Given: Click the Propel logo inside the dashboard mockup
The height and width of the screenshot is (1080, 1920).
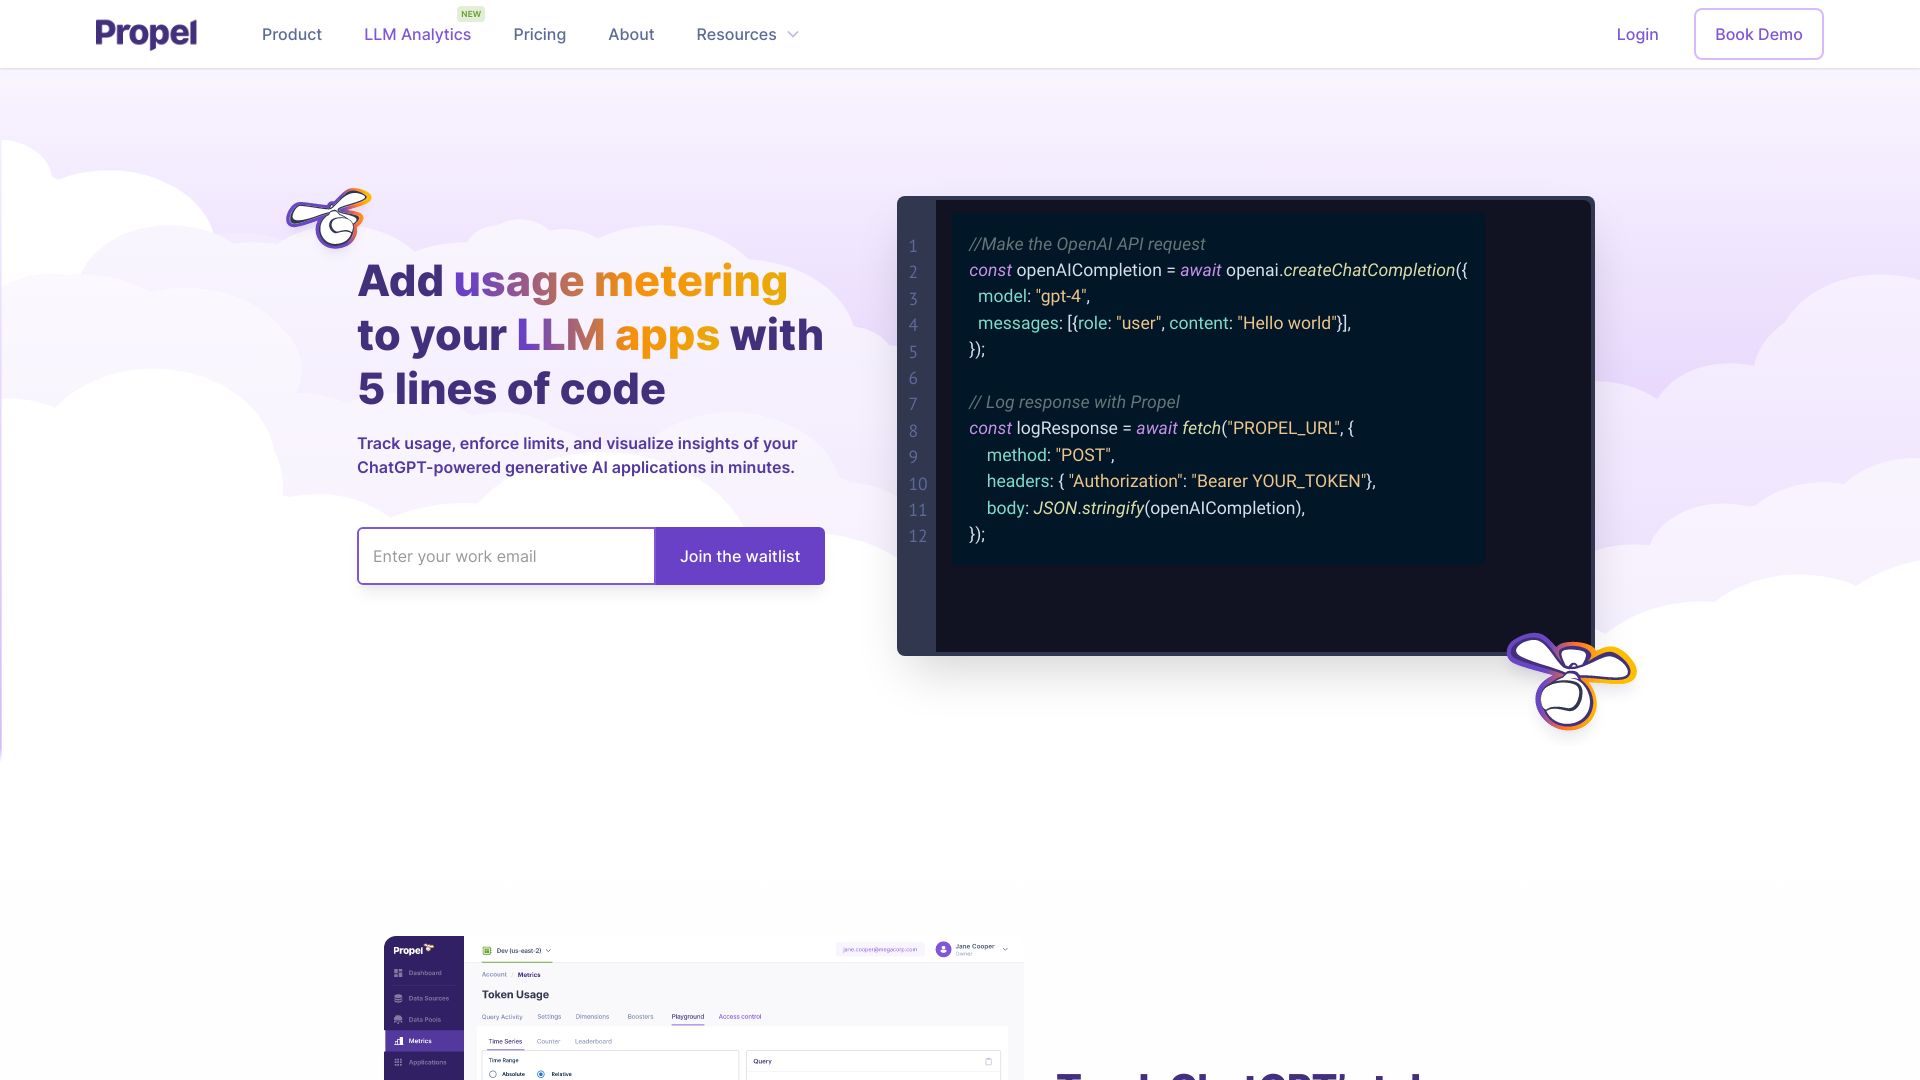Looking at the screenshot, I should (408, 949).
